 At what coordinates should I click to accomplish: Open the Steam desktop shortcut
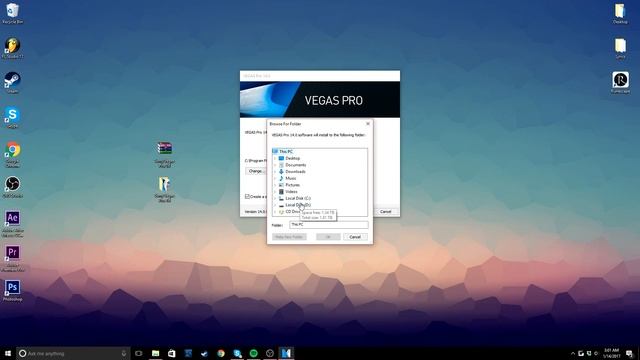pos(12,82)
